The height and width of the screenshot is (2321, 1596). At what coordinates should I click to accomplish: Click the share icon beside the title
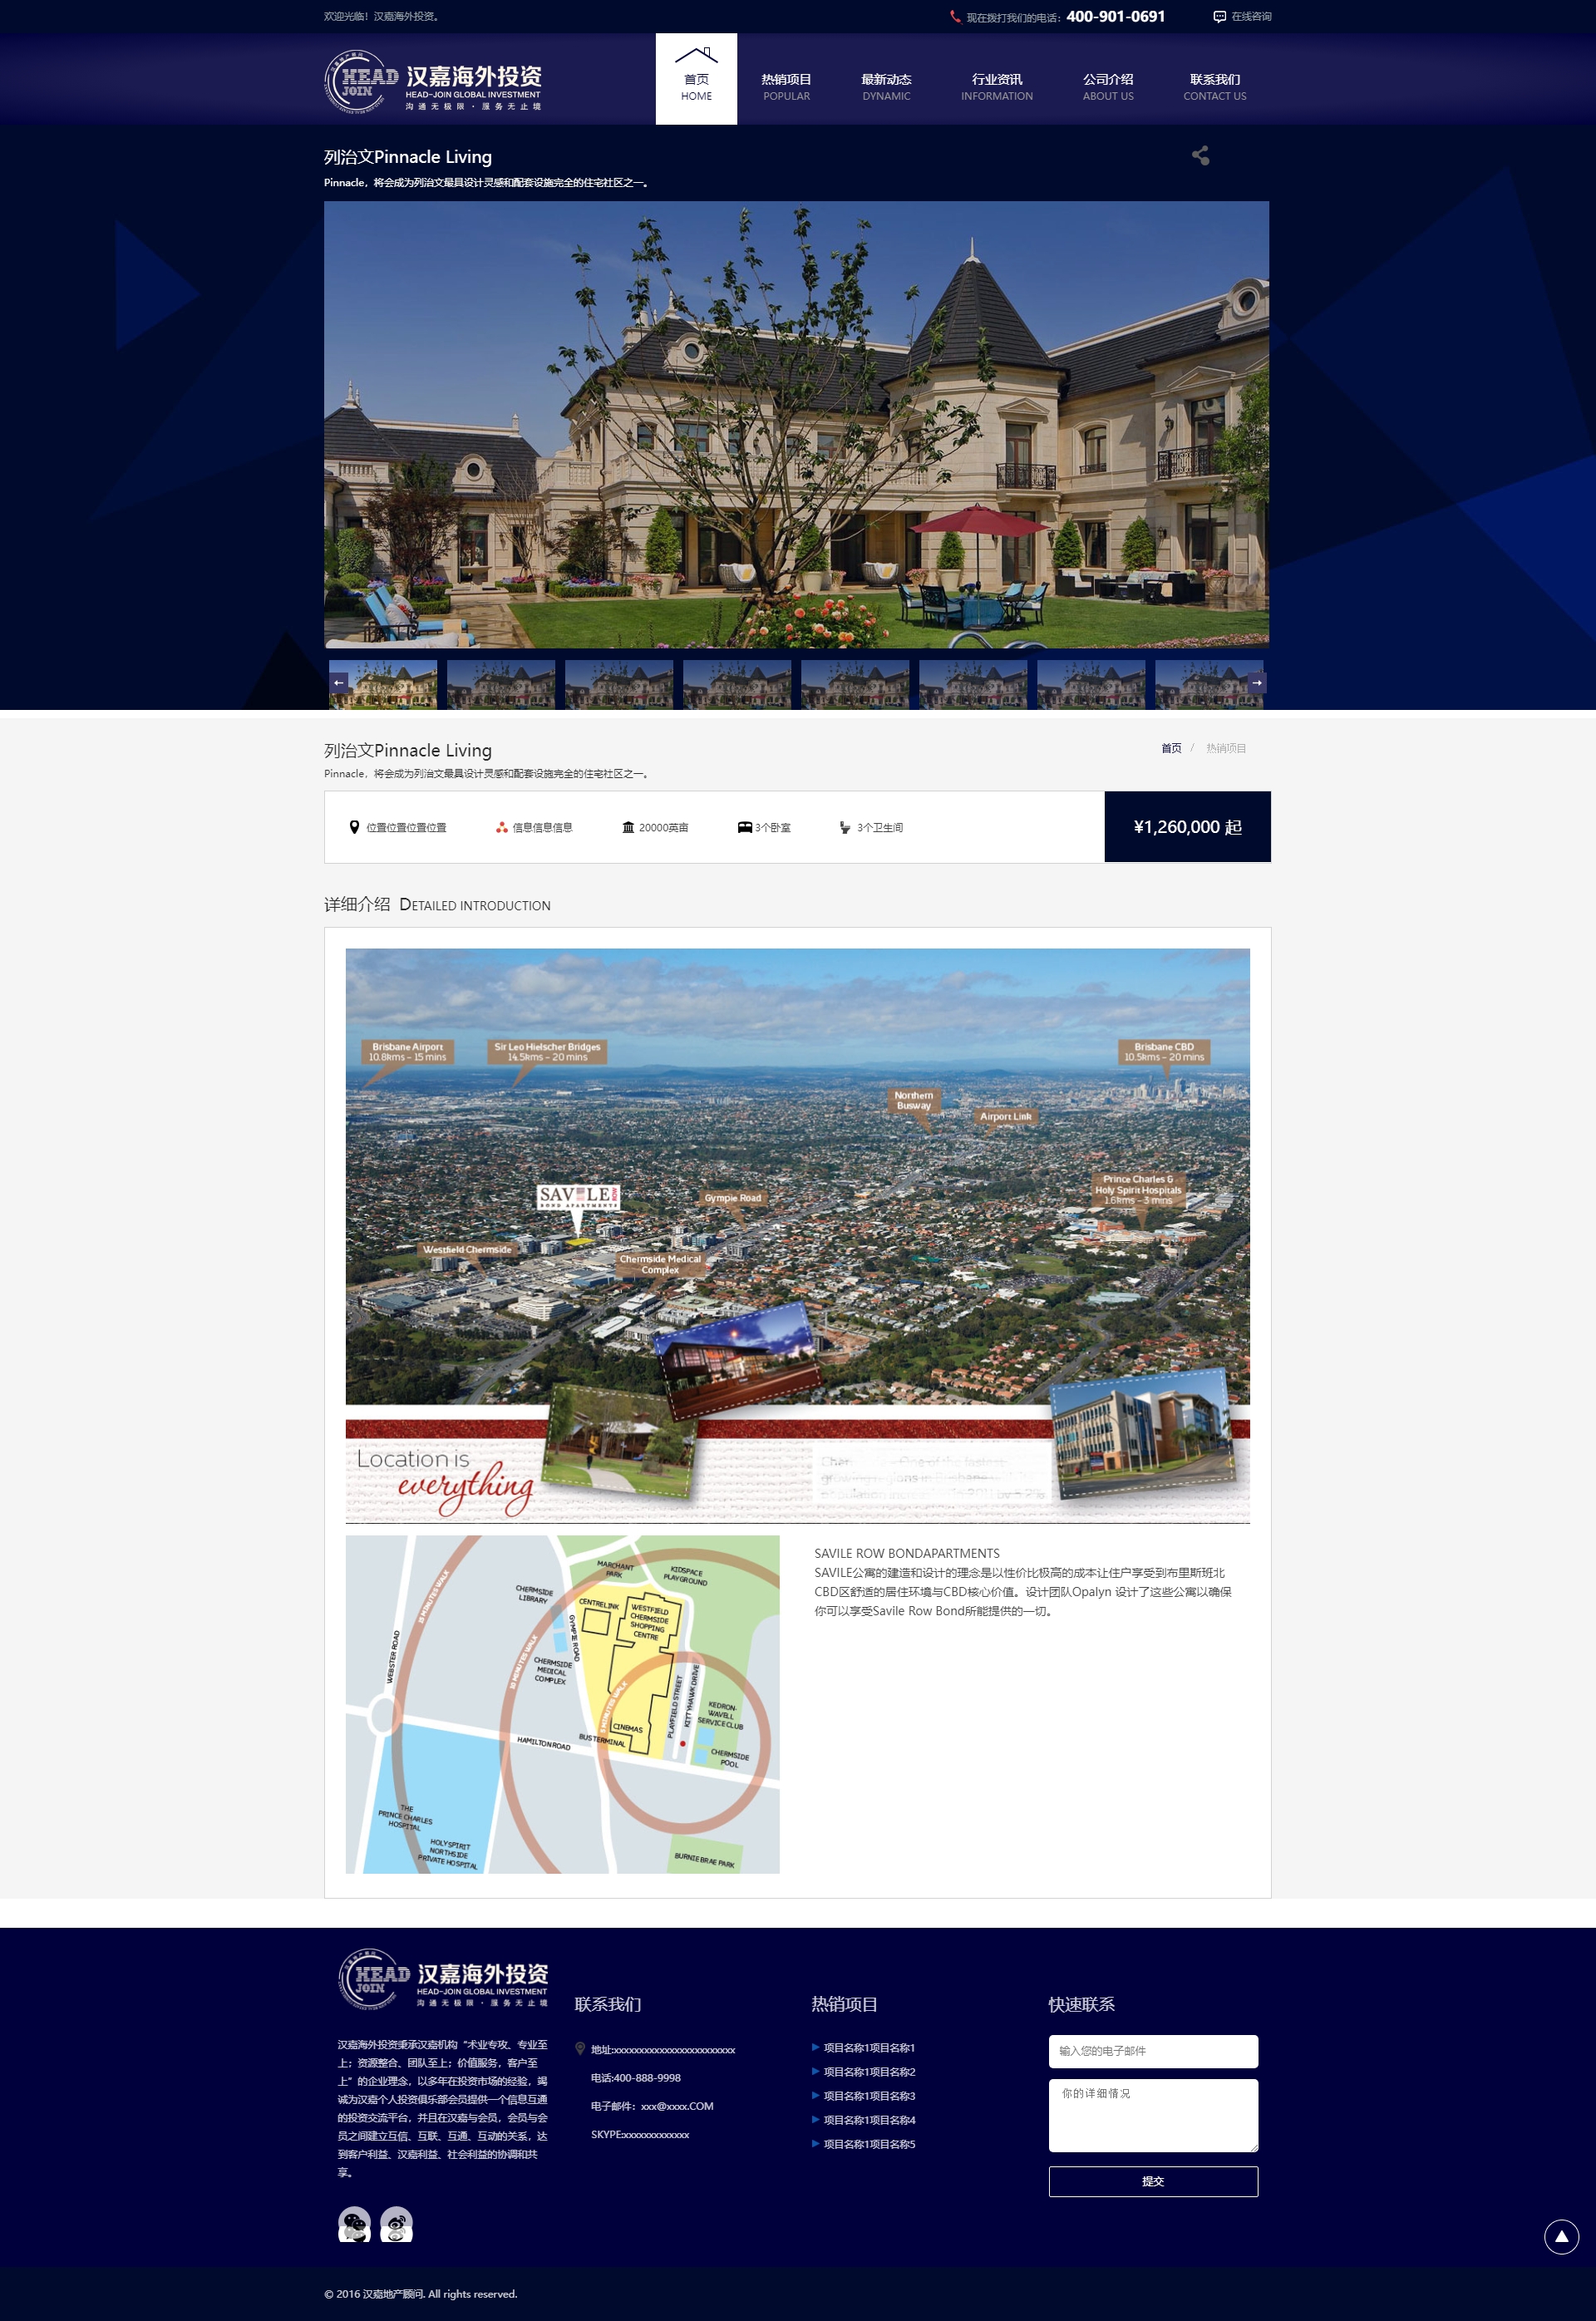coord(1200,156)
